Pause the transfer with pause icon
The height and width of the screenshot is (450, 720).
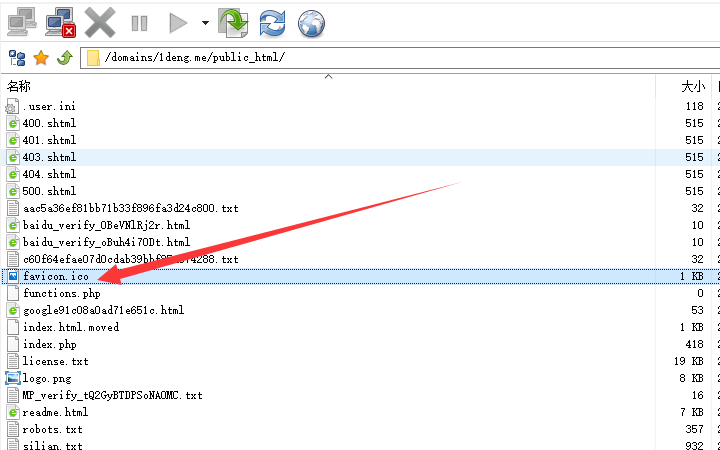coord(139,21)
